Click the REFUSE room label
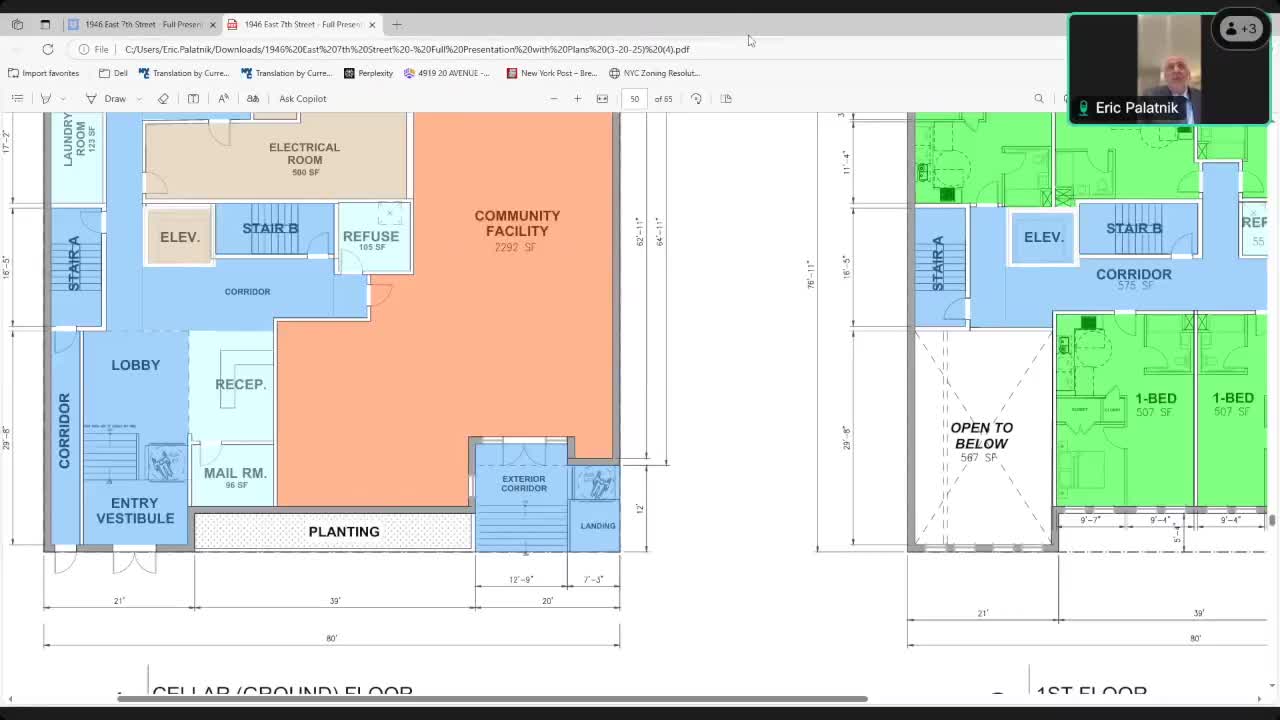 point(371,236)
